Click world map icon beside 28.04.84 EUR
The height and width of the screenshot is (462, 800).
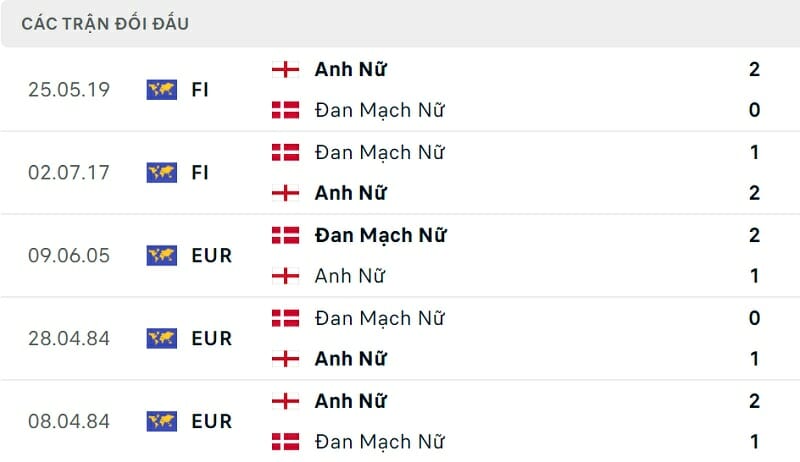(x=161, y=338)
